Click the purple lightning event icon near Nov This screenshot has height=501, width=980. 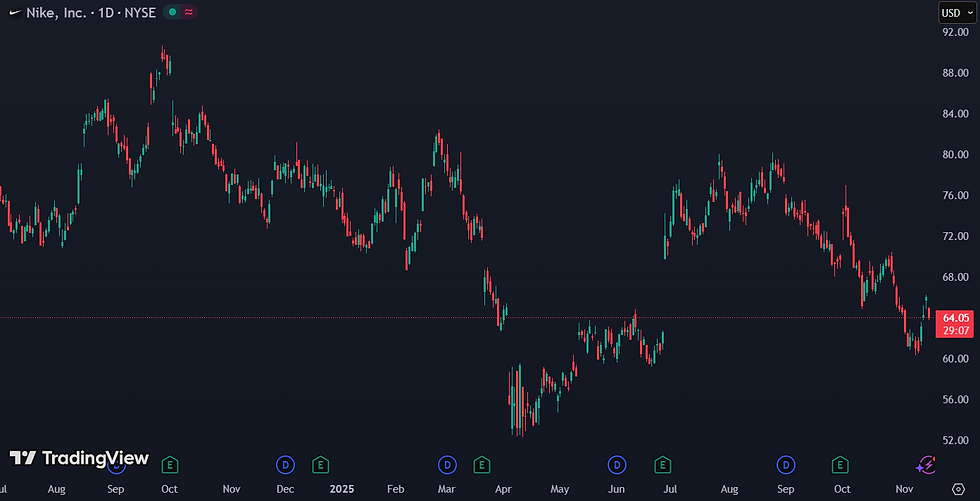coord(926,465)
